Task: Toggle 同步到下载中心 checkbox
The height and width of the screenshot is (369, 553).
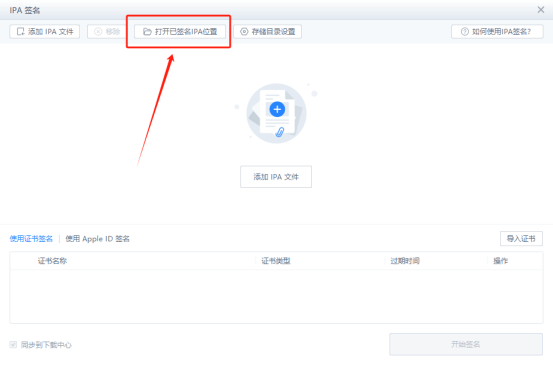Action: coord(13,344)
